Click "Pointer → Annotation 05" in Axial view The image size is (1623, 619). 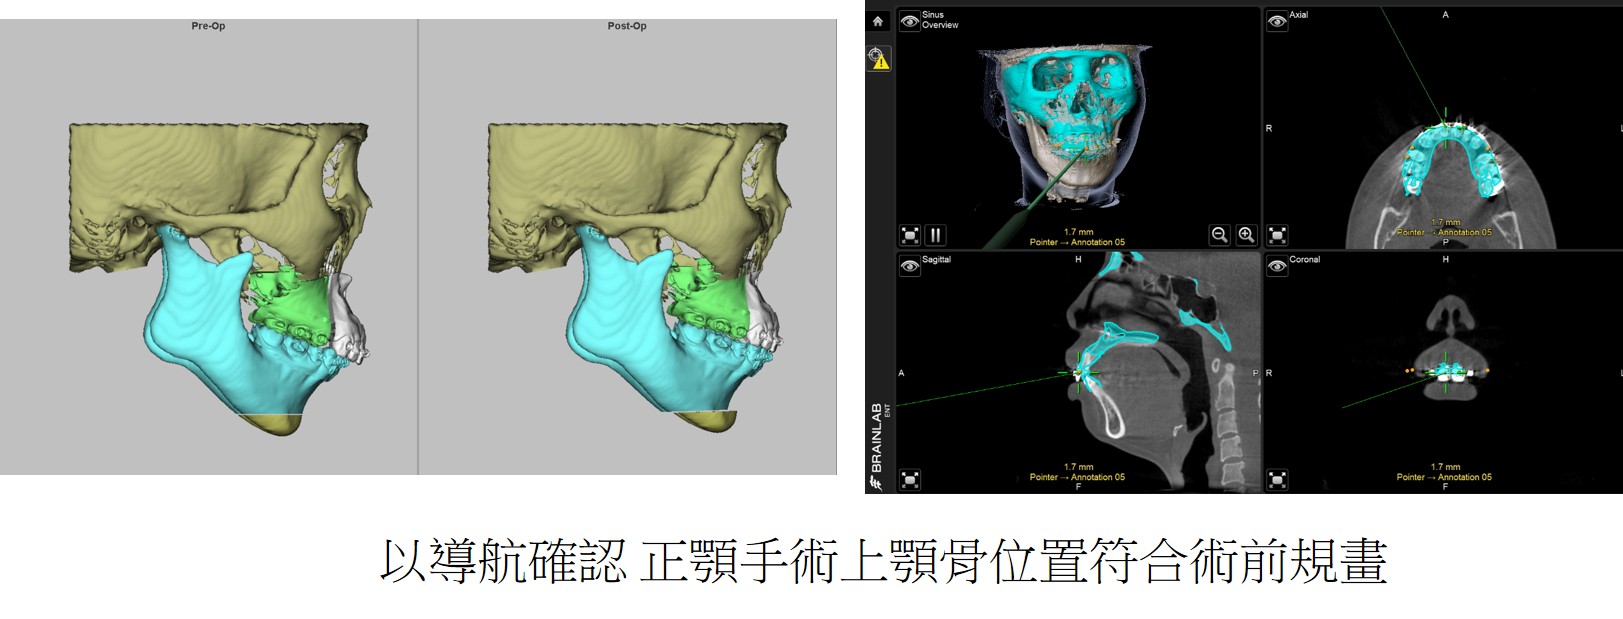[1444, 232]
